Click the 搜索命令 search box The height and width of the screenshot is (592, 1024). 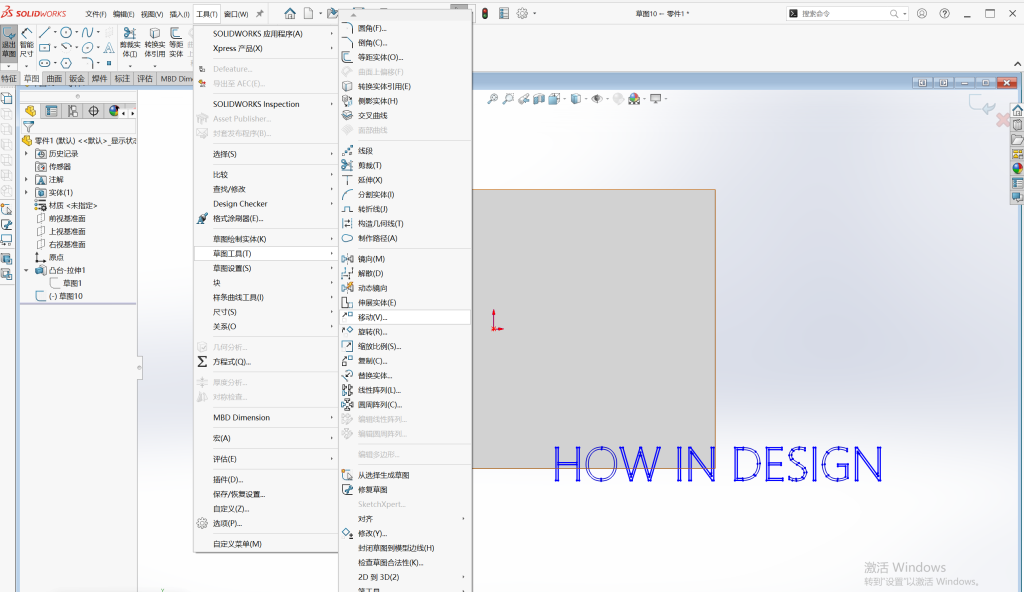(x=846, y=13)
